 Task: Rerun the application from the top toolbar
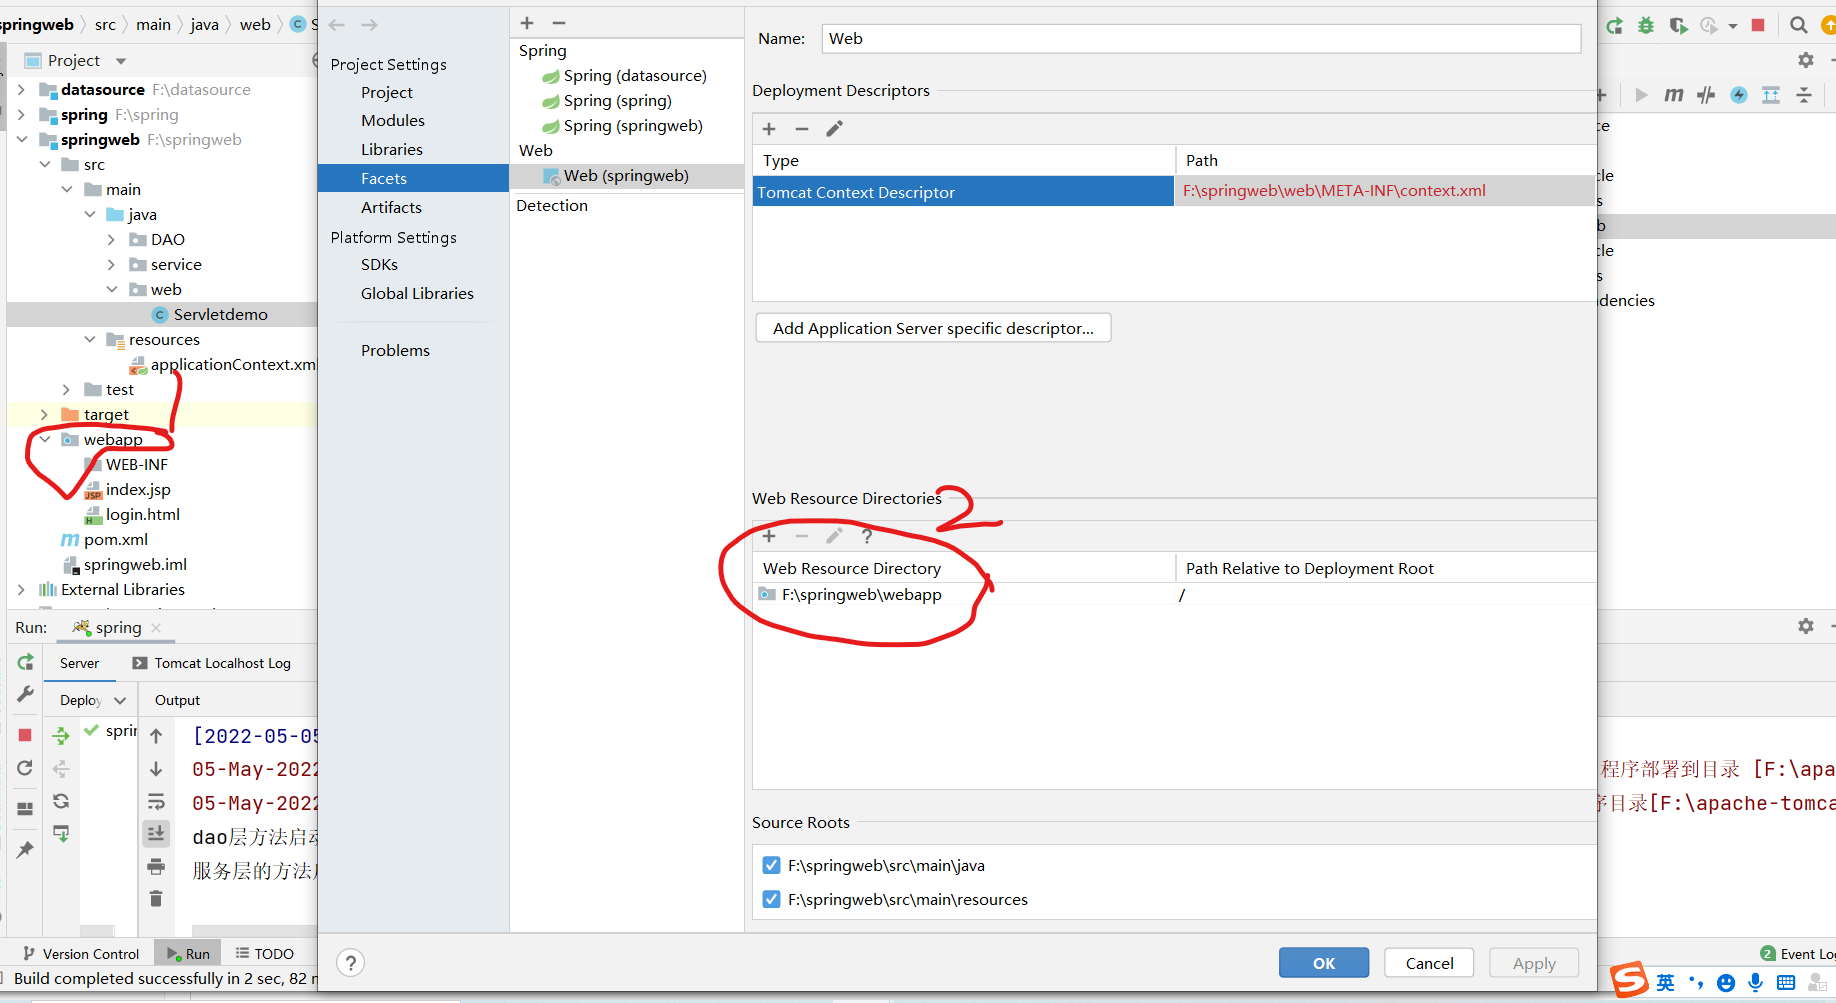(1615, 26)
